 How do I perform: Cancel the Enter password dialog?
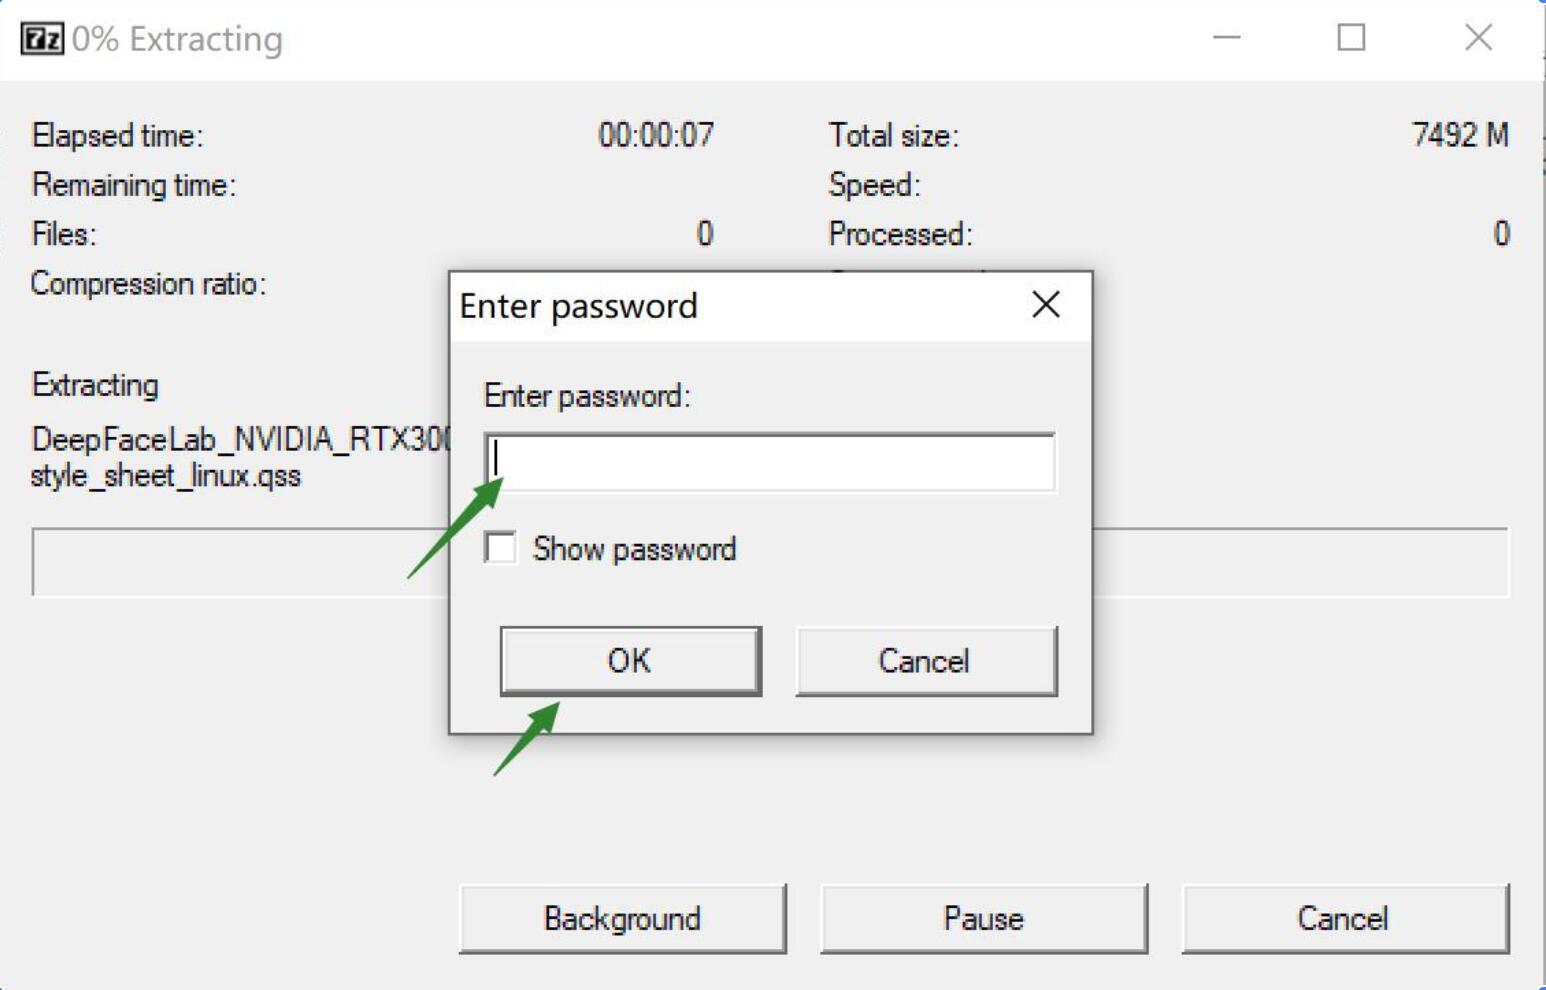926,661
